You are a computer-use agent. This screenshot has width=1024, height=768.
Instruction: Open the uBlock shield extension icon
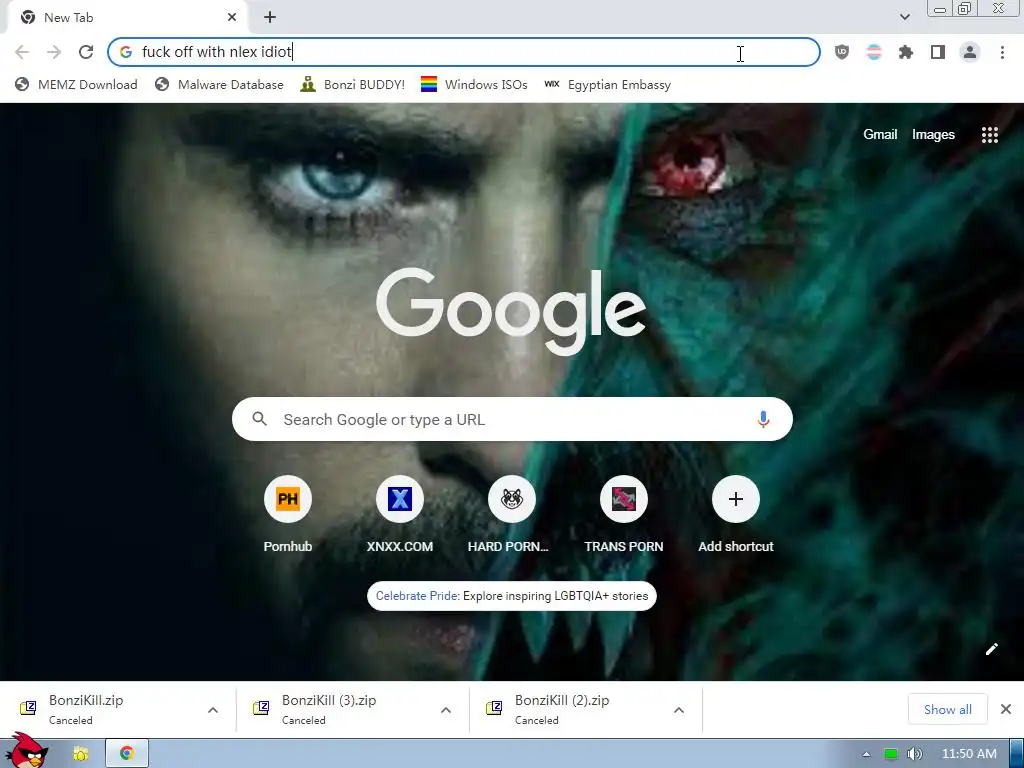[x=842, y=52]
